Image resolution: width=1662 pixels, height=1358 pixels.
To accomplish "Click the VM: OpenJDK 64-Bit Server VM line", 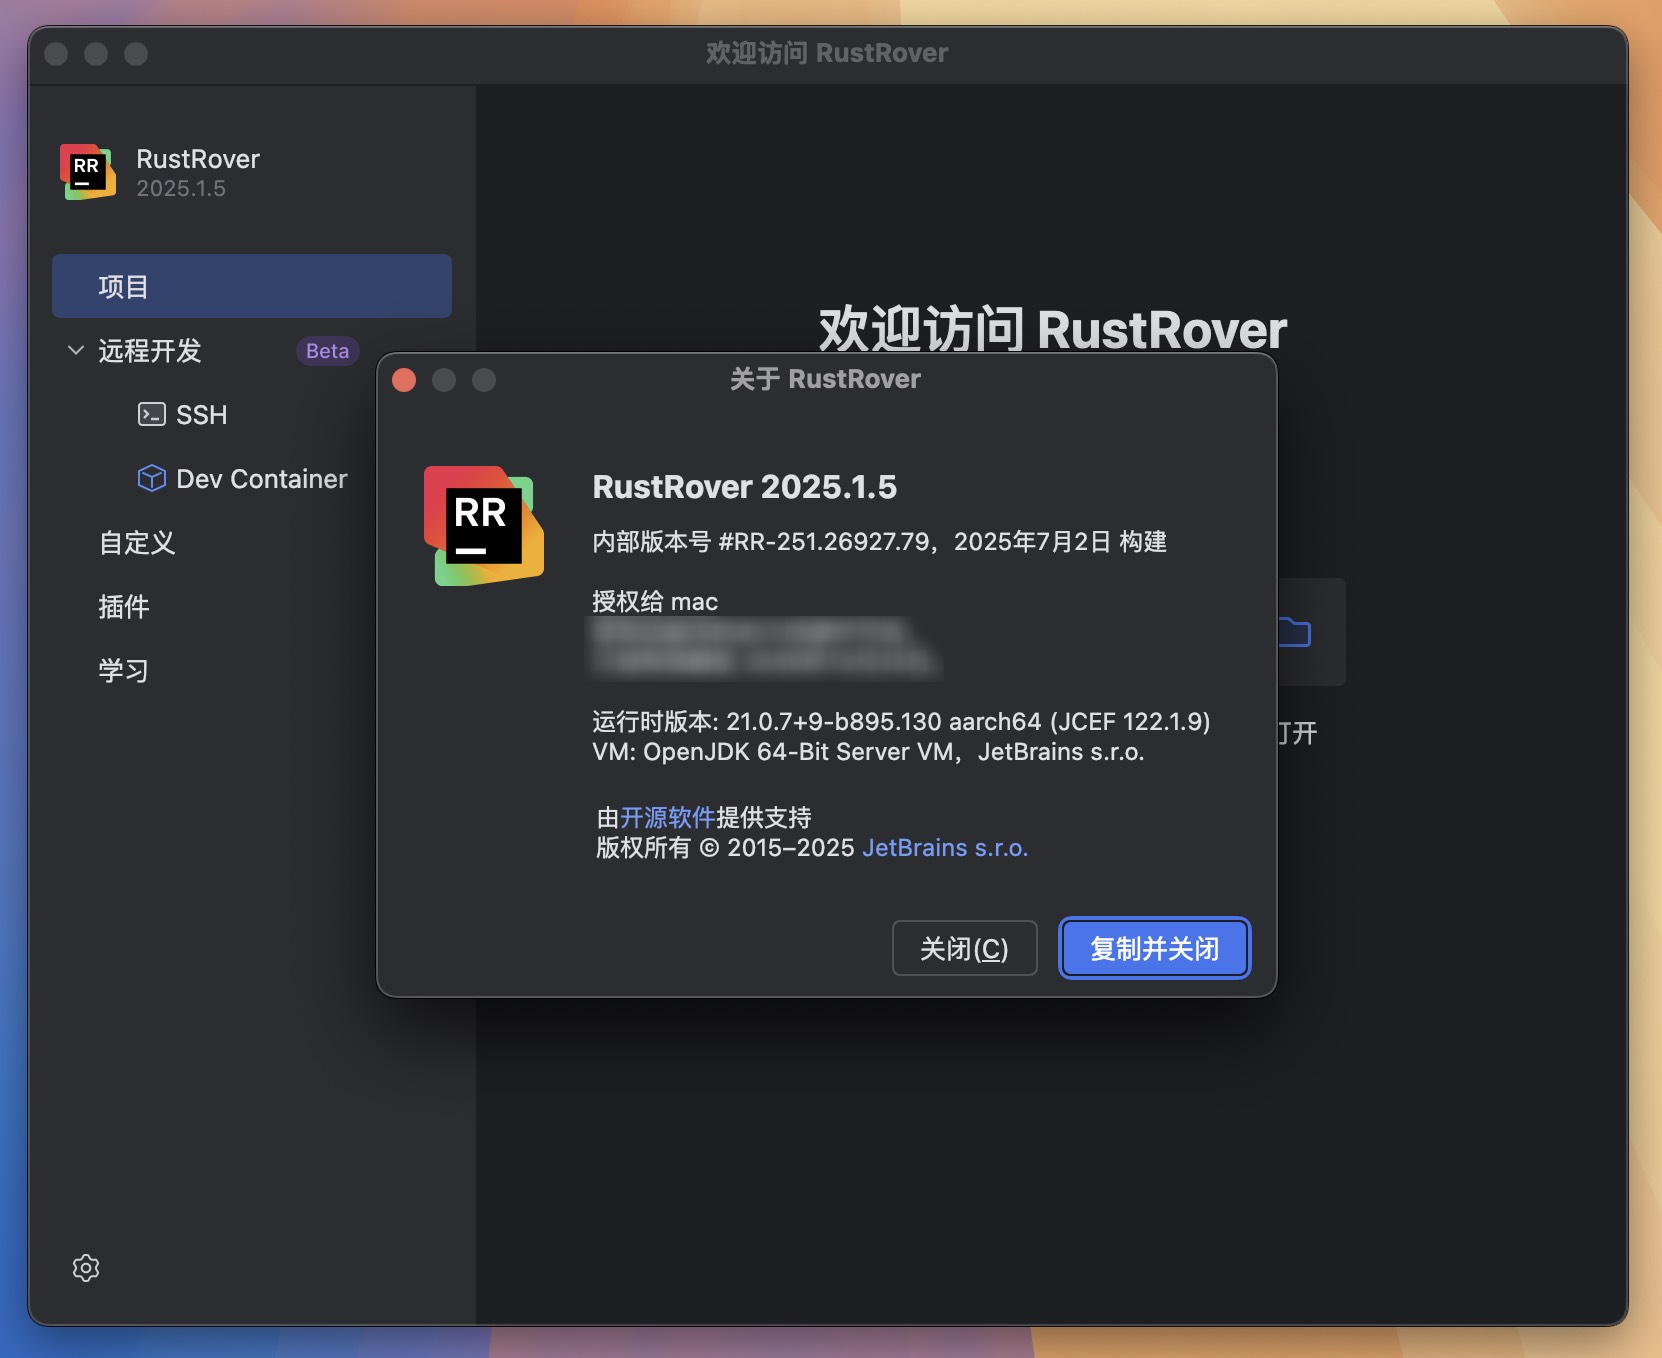I will click(x=868, y=752).
